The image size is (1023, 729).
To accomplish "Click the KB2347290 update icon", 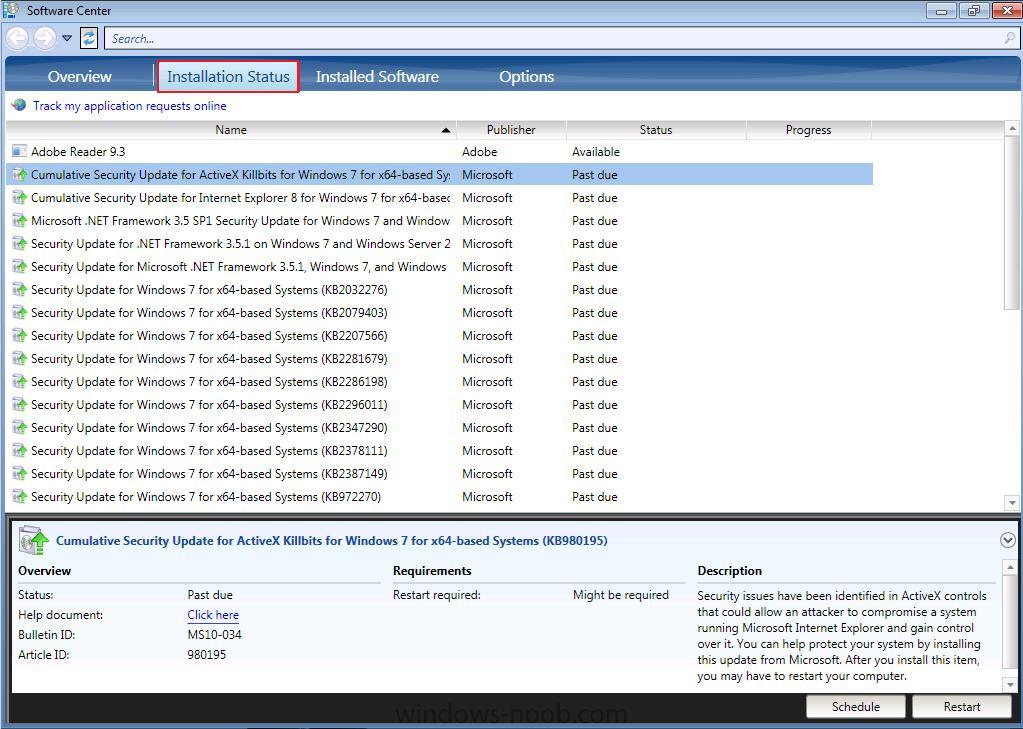I will (20, 427).
